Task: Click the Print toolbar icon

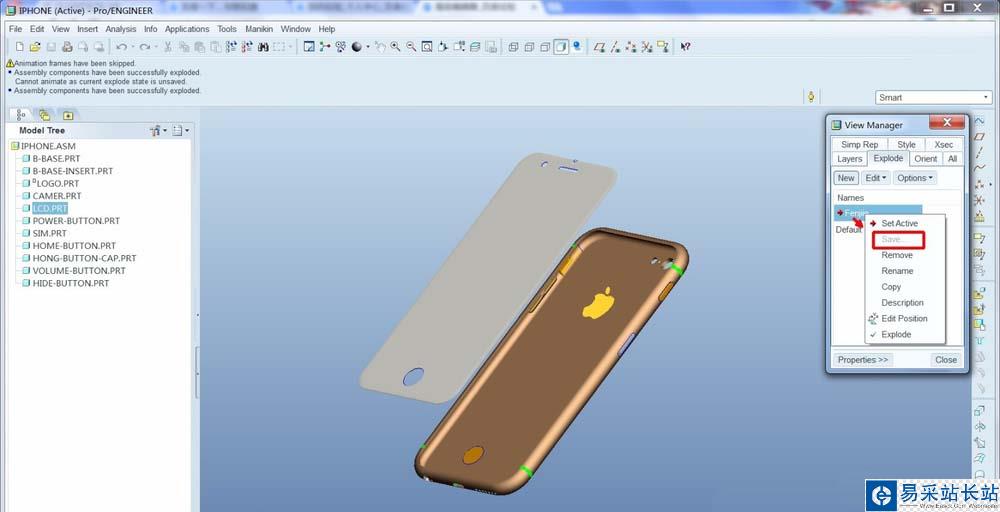Action: 67,47
